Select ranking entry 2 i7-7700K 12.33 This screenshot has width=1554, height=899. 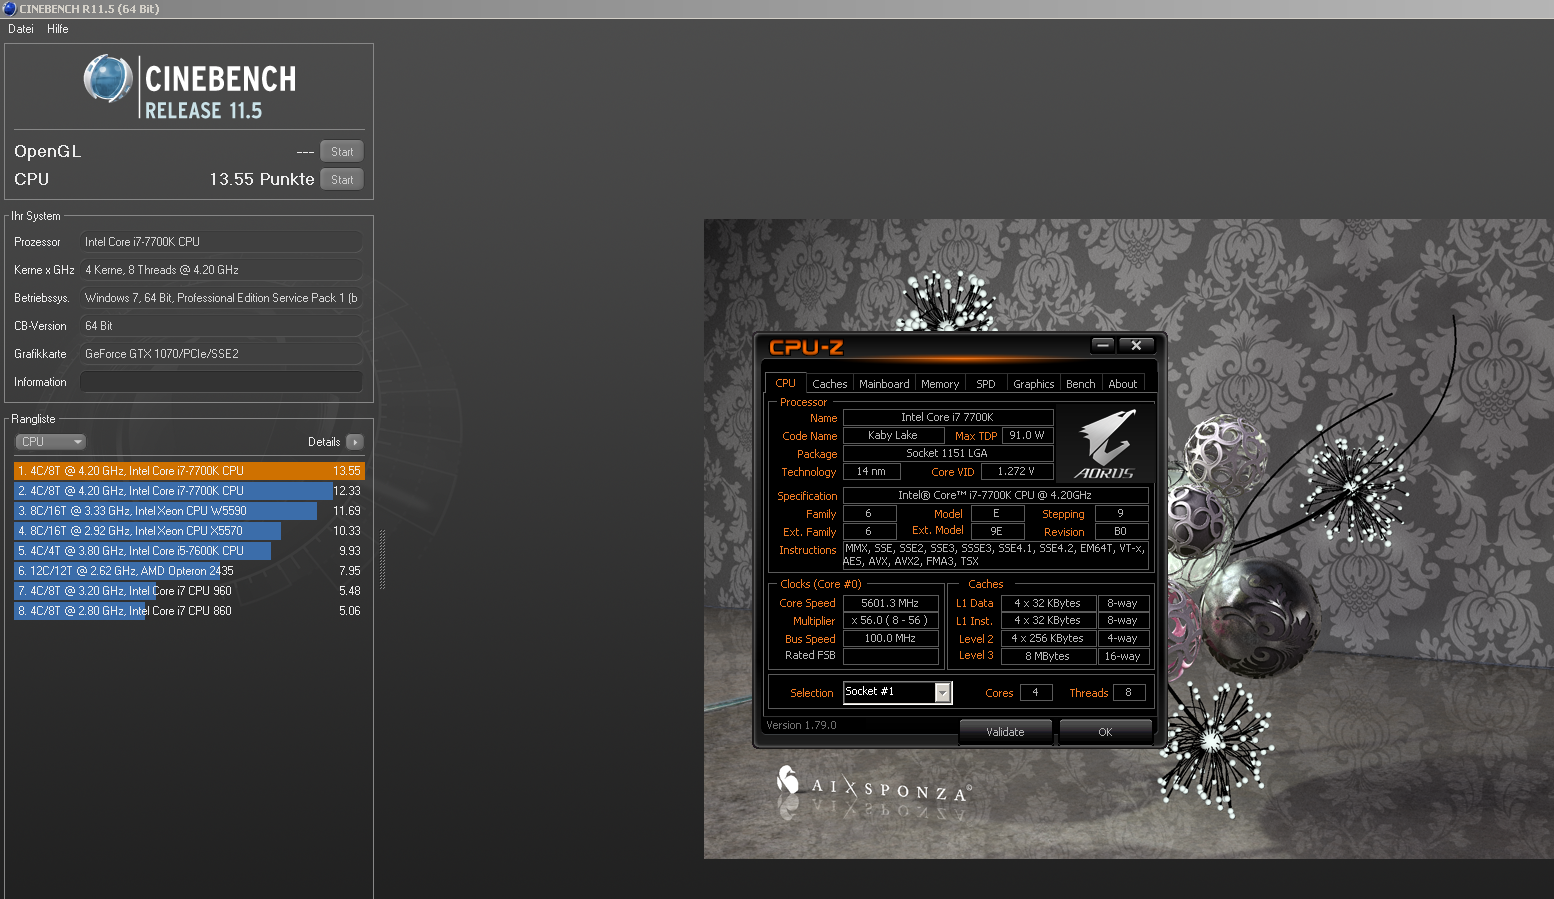point(189,491)
